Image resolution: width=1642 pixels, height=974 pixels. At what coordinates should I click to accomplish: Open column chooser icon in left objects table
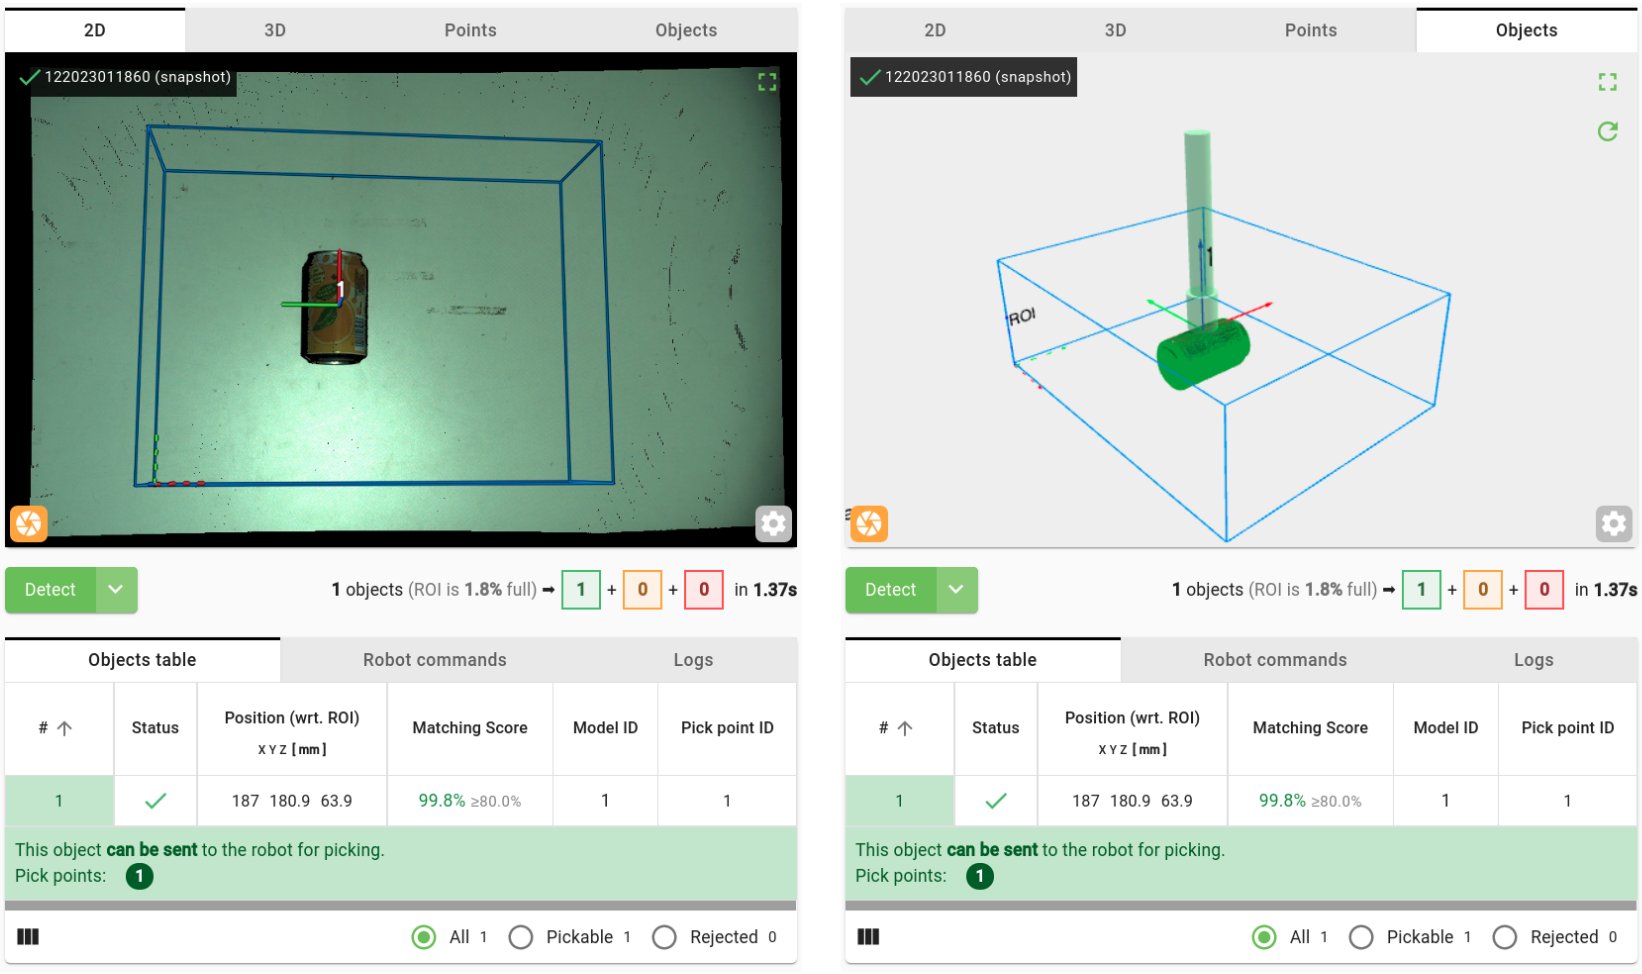click(x=28, y=937)
